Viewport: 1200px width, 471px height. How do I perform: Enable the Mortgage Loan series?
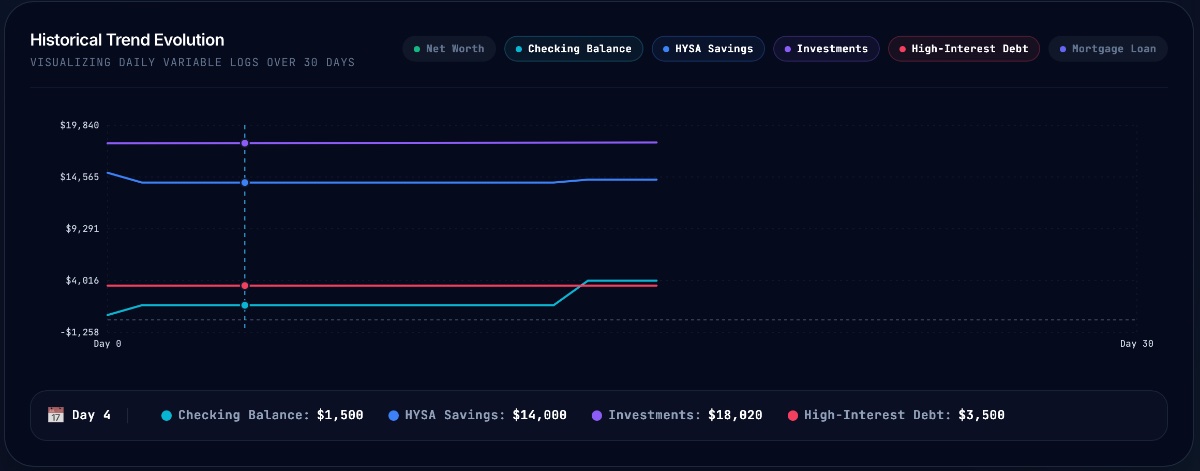(x=1108, y=48)
